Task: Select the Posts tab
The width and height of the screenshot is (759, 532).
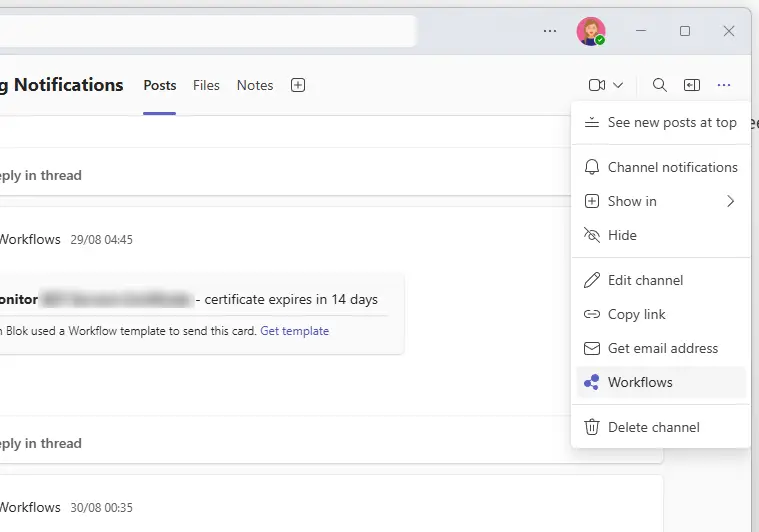Action: [160, 86]
